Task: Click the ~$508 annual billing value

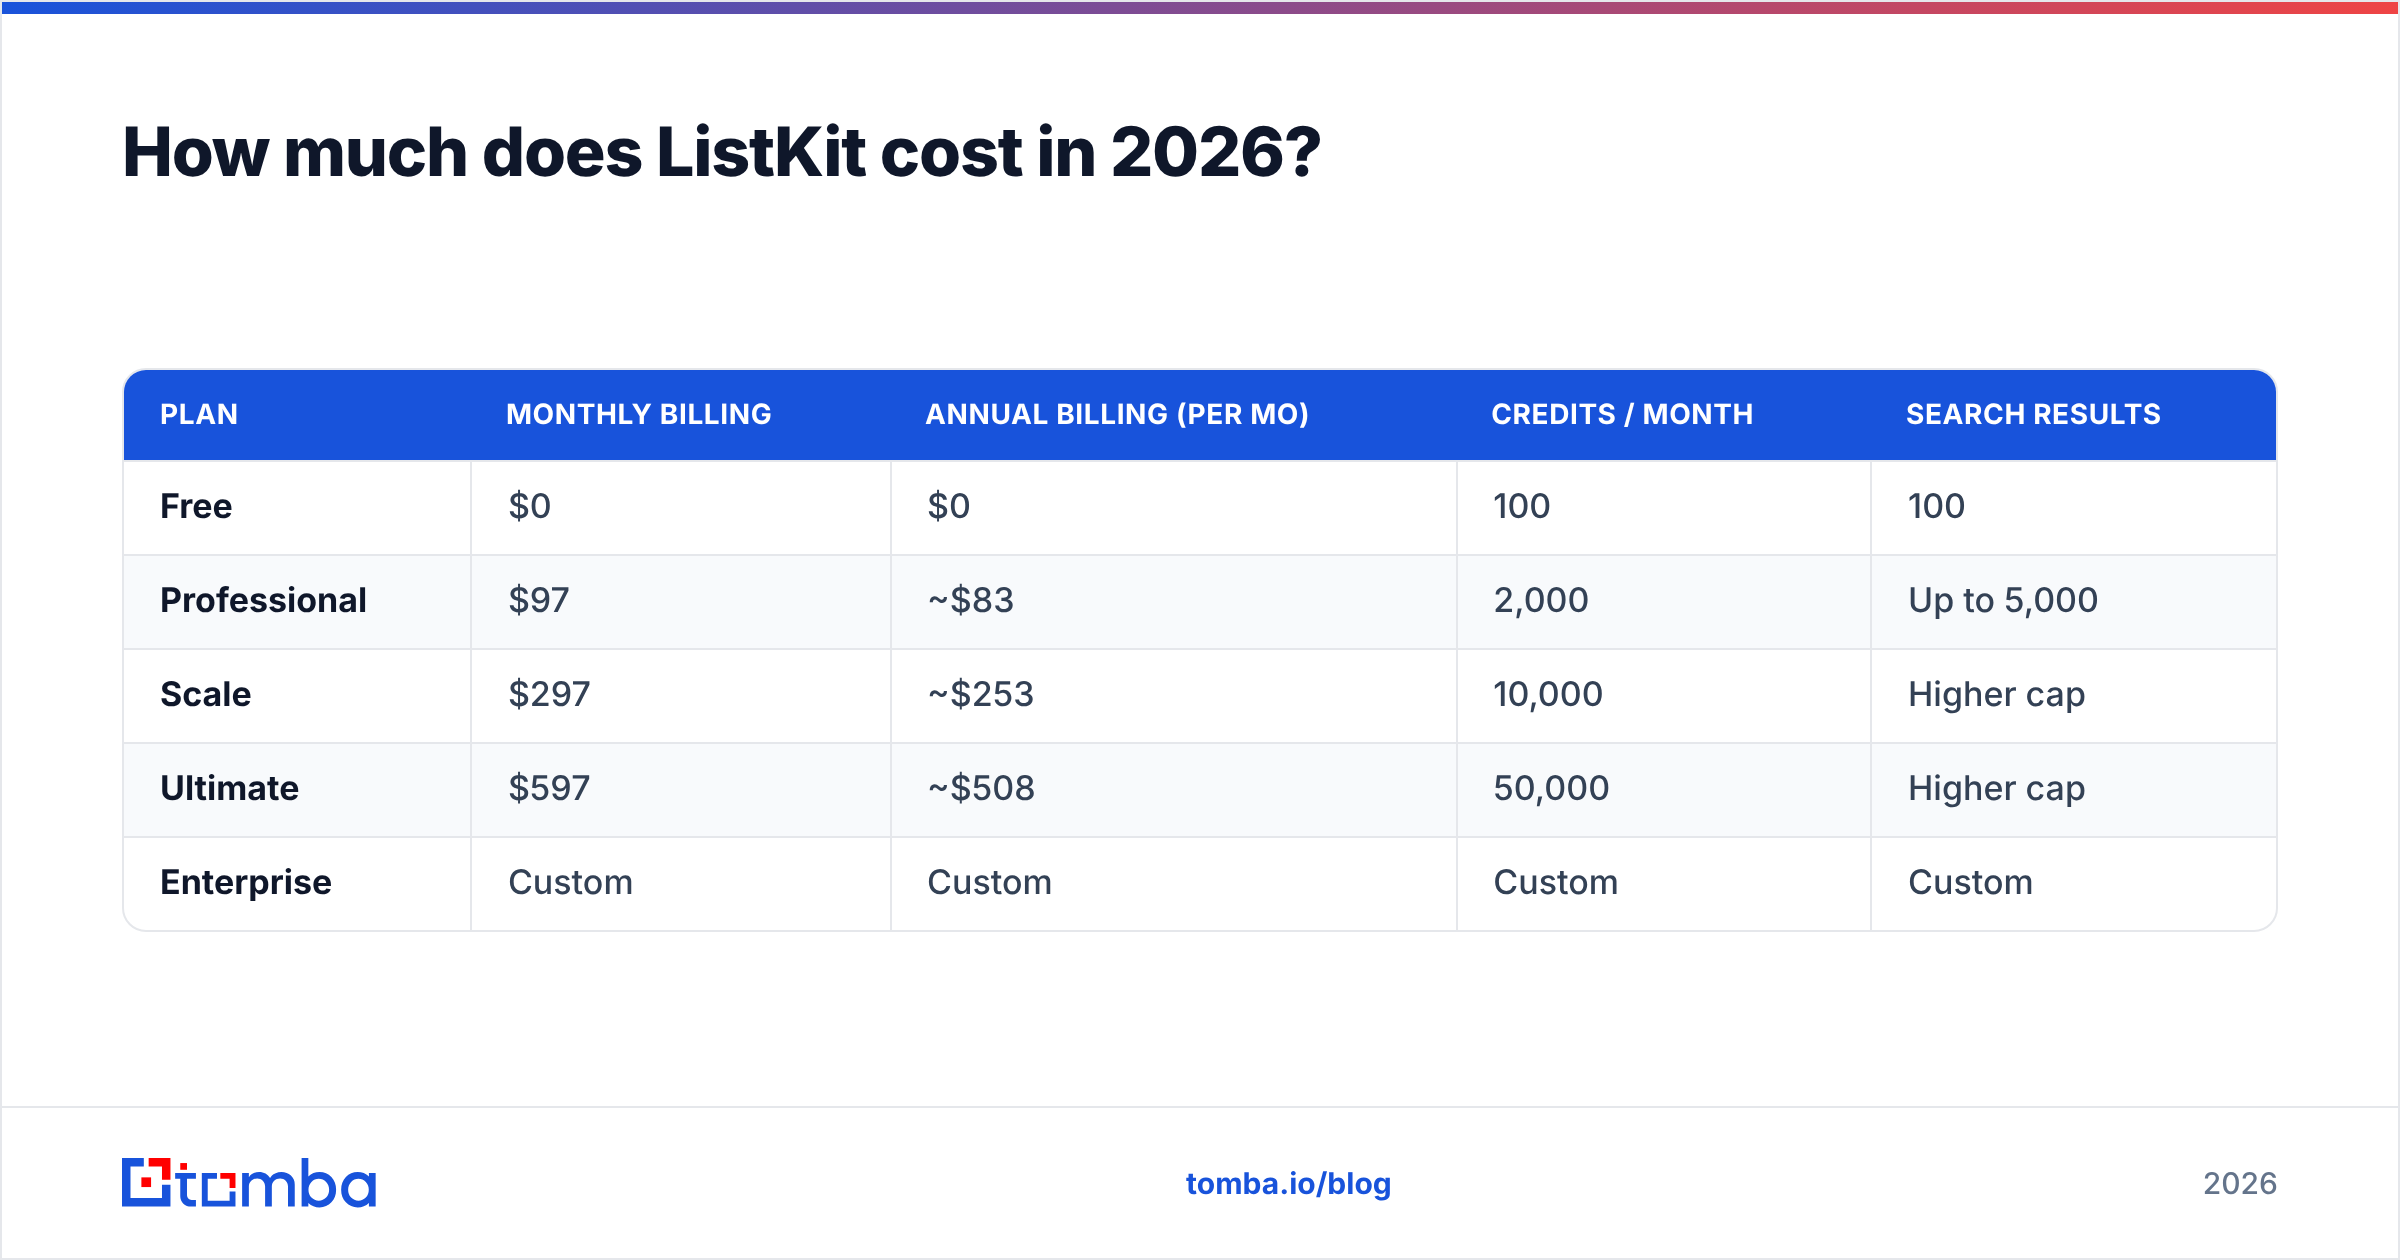Action: 980,788
